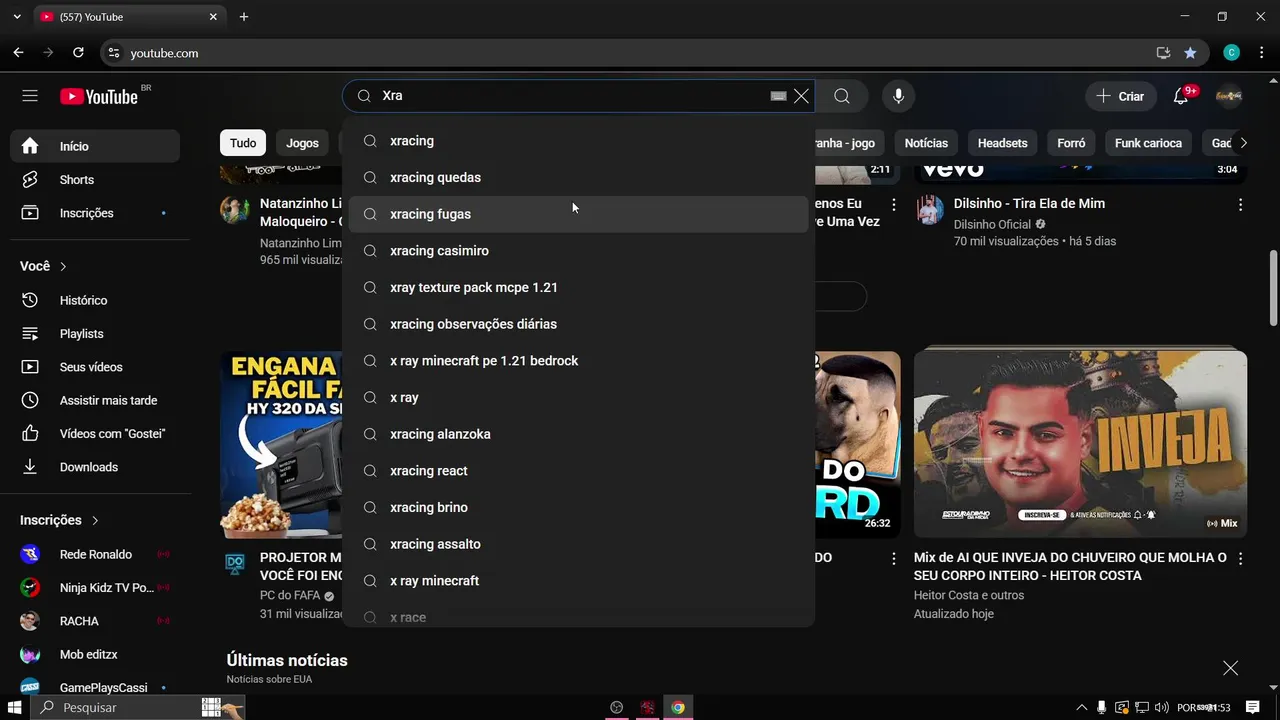Select the Tudo filter chip

tap(243, 143)
